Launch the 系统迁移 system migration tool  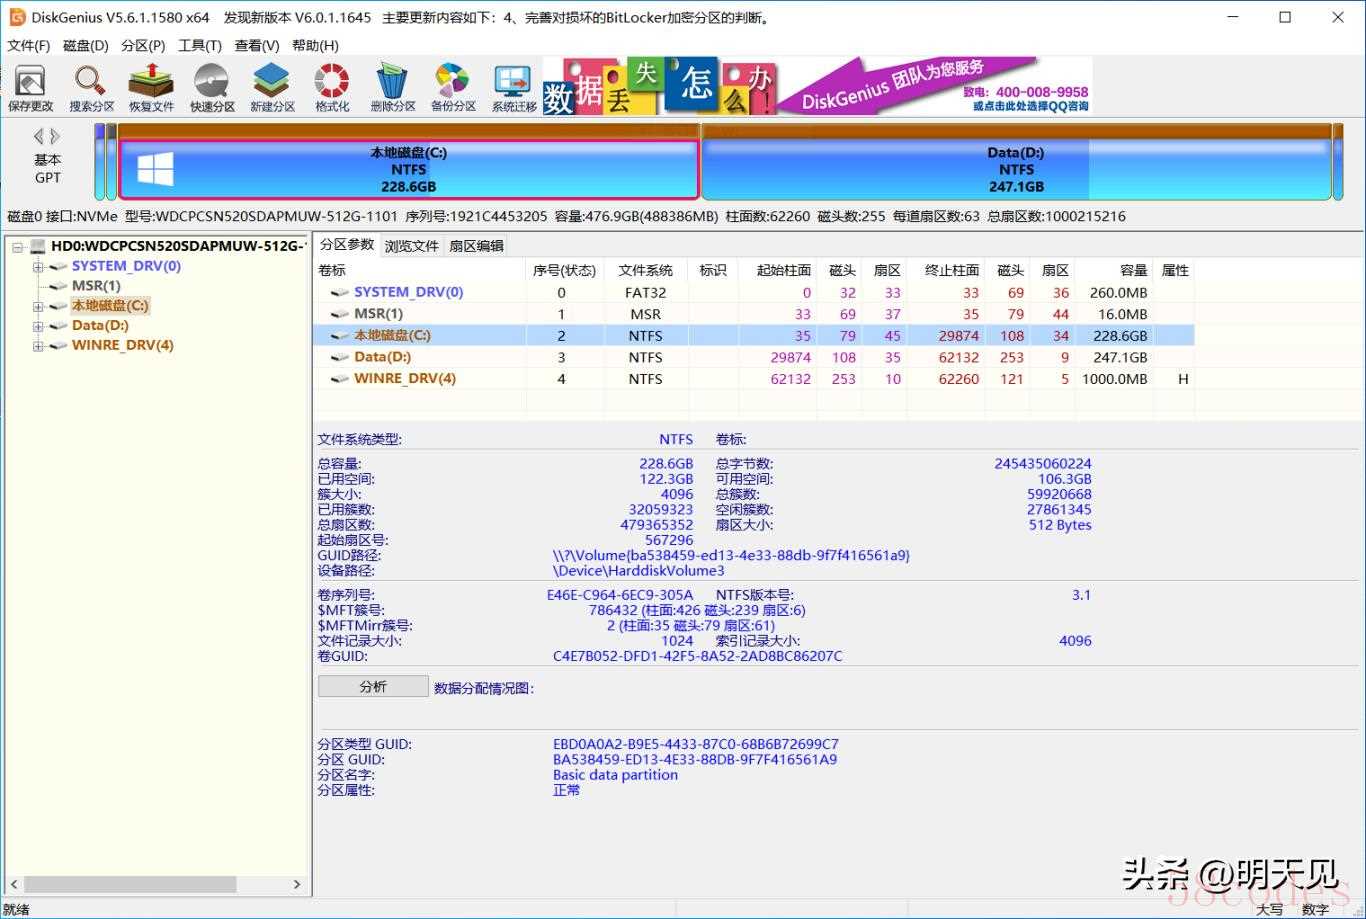tap(514, 88)
